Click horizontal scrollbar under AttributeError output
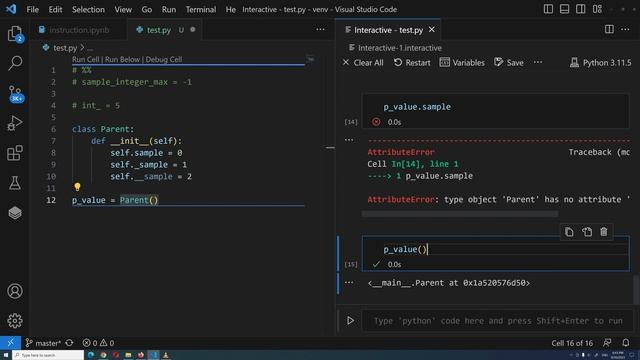This screenshot has height=360, width=640. point(460,214)
